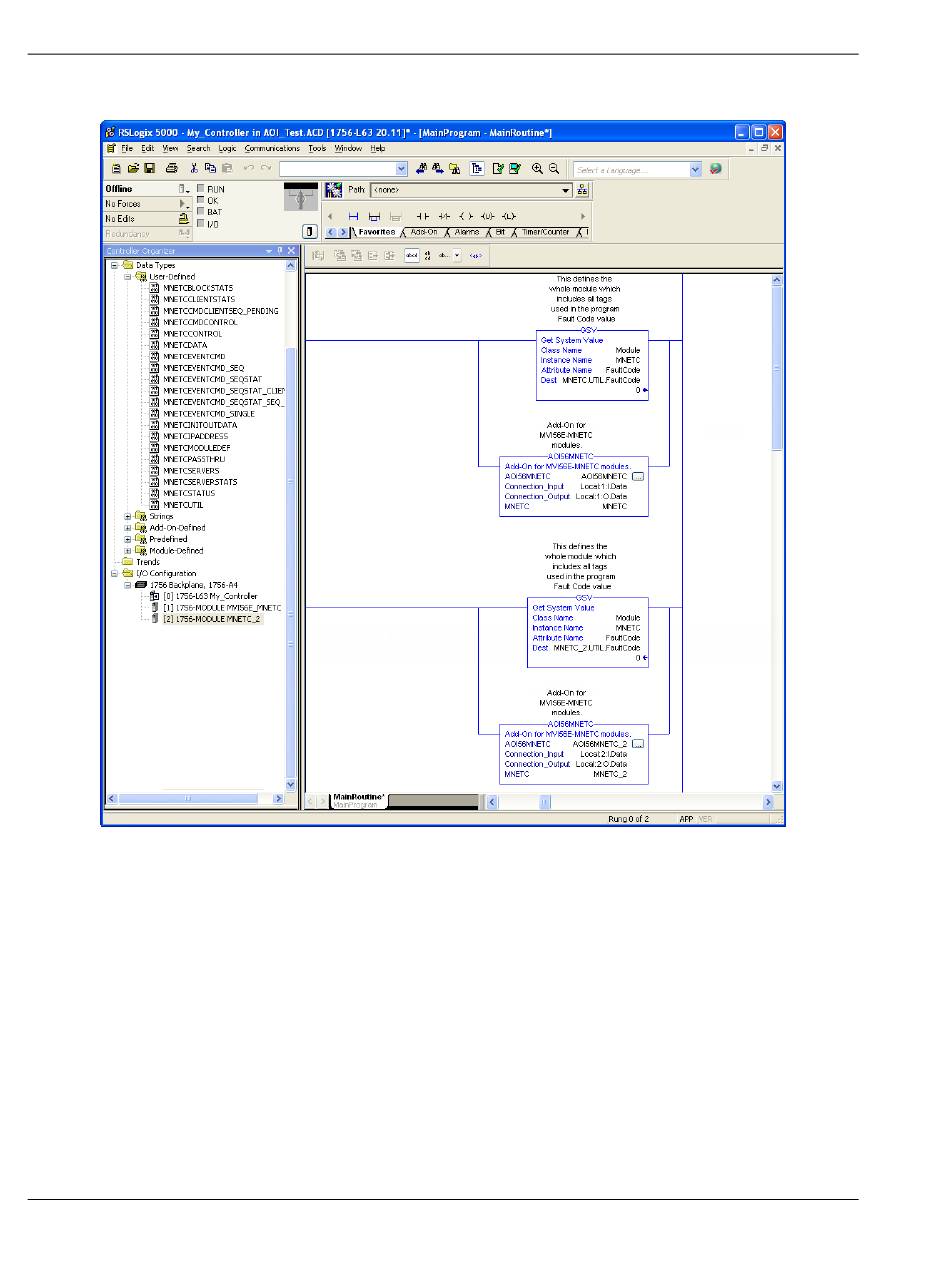The image size is (950, 1267).
Task: Open the File menu
Action: click(127, 148)
